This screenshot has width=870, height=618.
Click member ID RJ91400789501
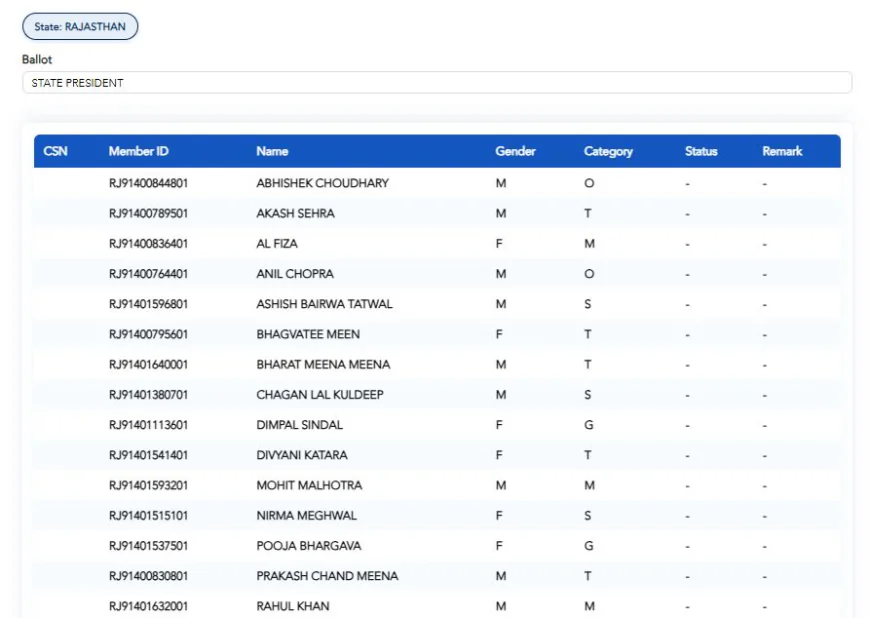click(148, 213)
